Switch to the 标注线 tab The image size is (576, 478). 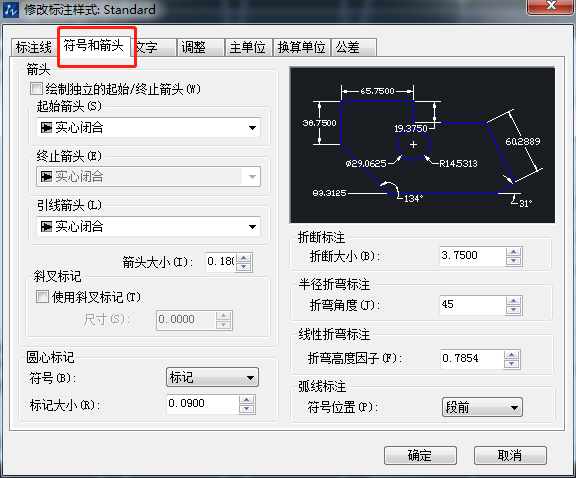click(34, 47)
